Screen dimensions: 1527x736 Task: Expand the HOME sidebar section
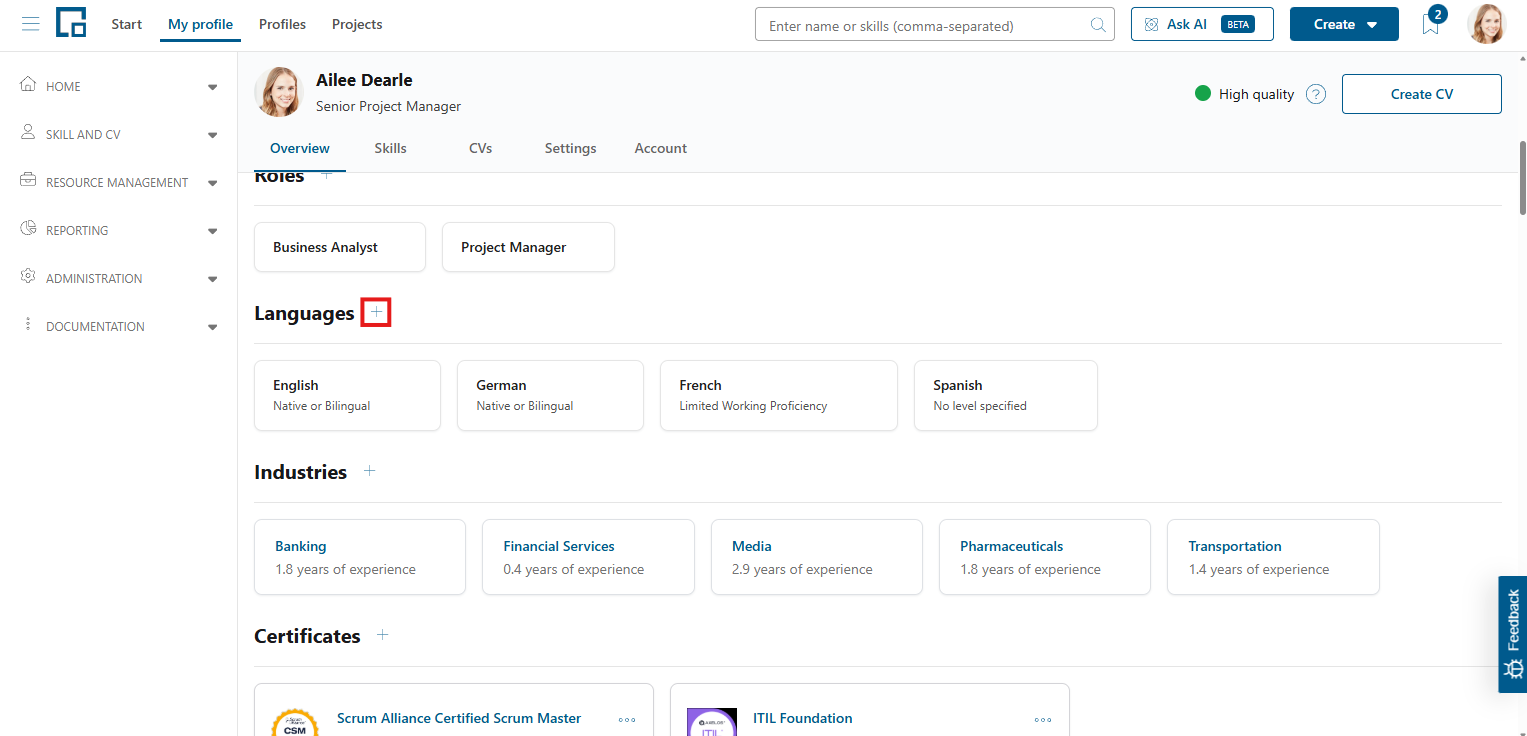click(212, 87)
